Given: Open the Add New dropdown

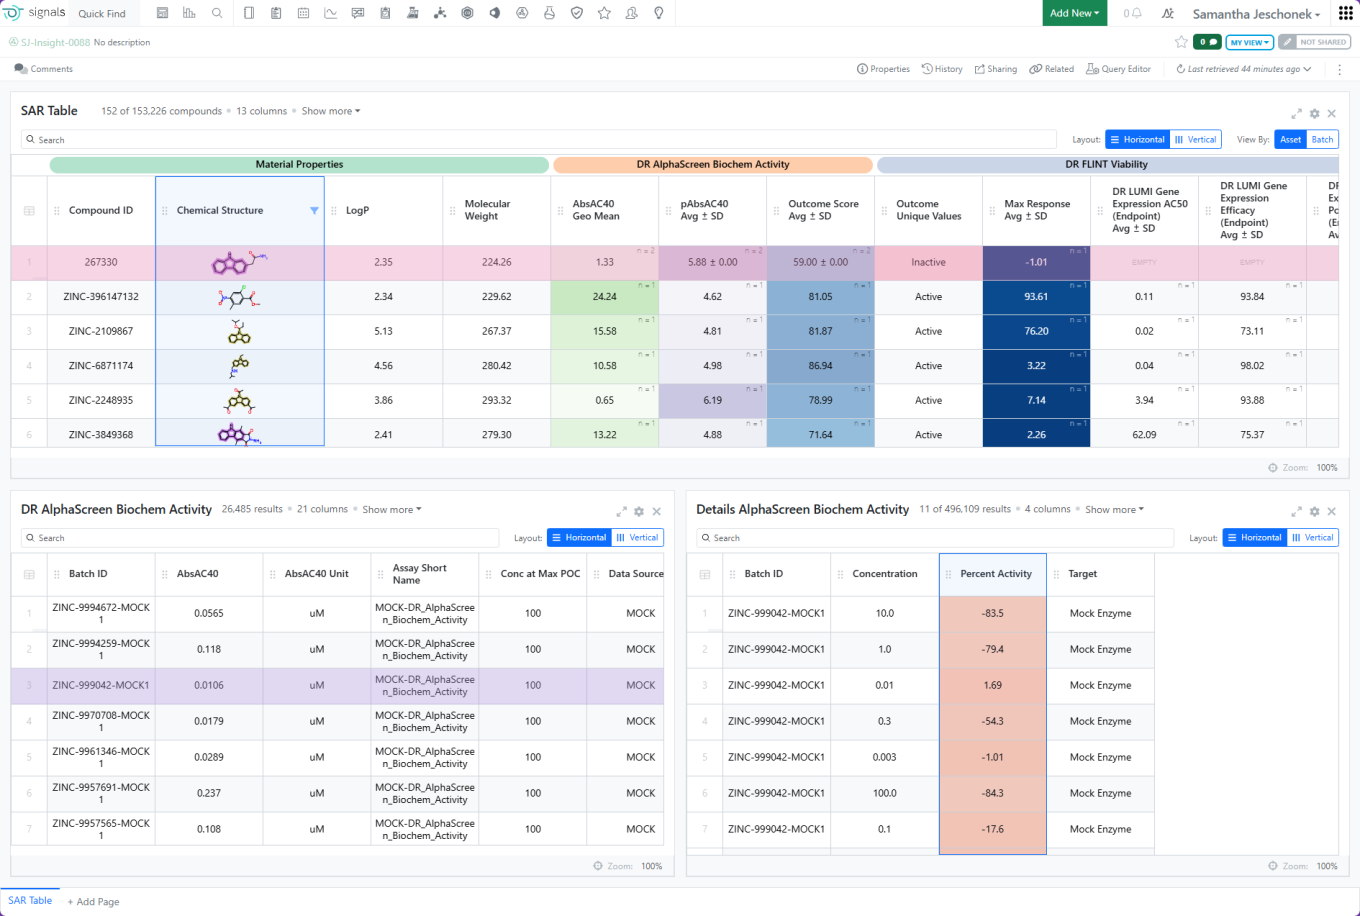Looking at the screenshot, I should (x=1075, y=13).
